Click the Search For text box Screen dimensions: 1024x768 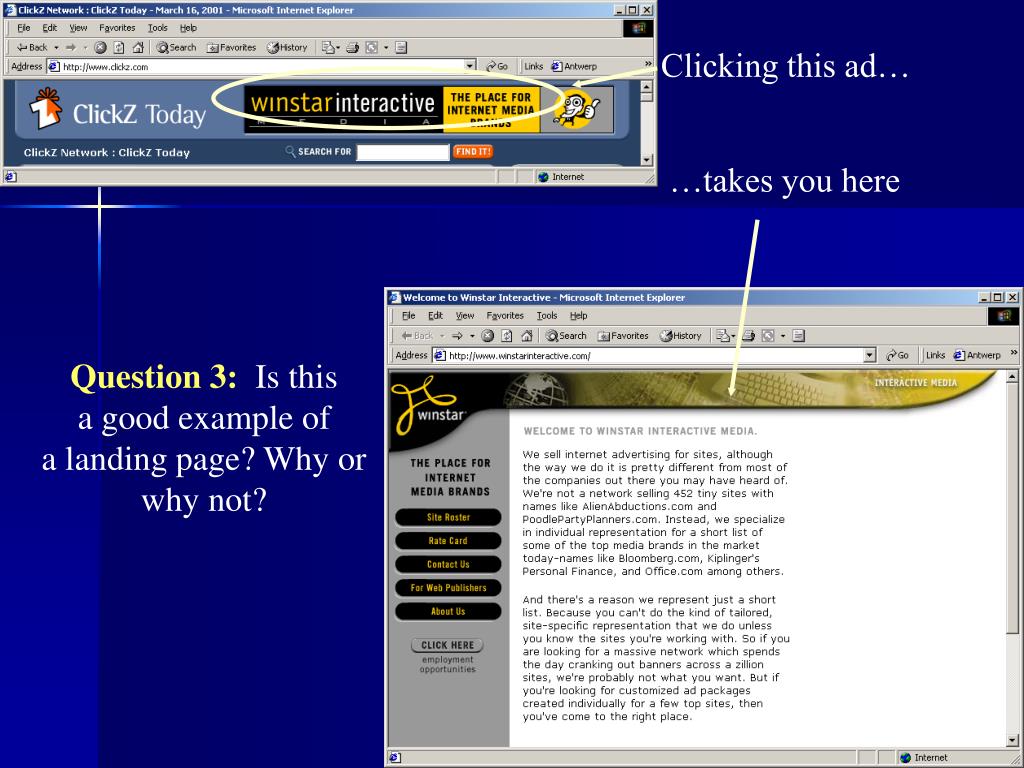coord(402,152)
